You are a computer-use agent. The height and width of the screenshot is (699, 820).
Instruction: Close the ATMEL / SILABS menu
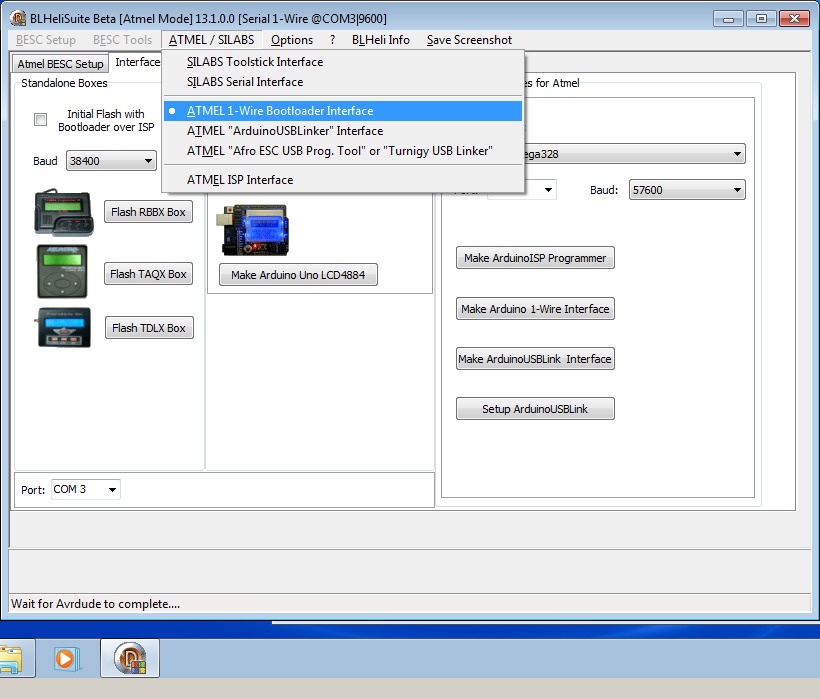point(211,40)
